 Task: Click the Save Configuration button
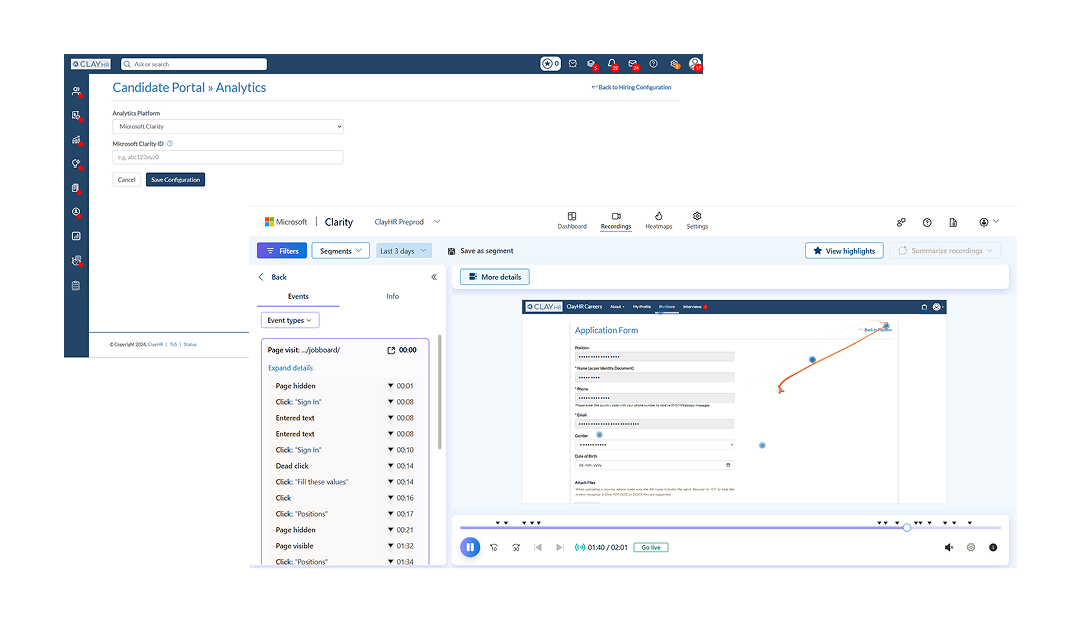(175, 180)
